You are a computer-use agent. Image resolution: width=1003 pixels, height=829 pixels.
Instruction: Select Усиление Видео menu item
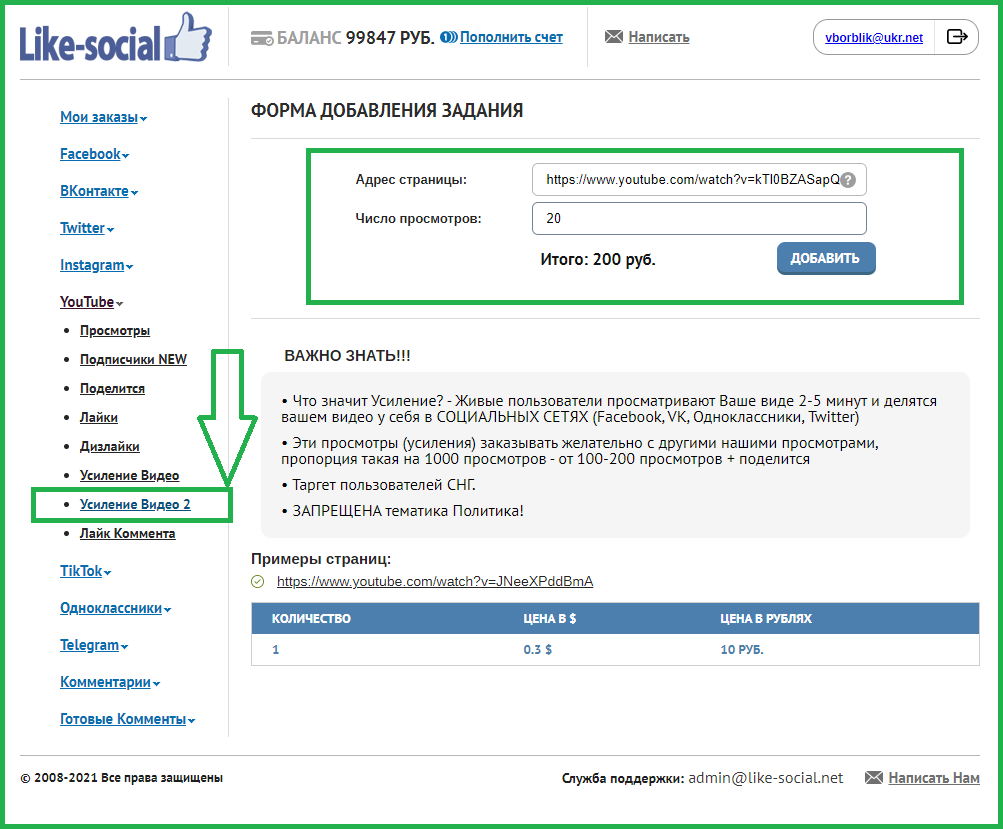tap(130, 475)
